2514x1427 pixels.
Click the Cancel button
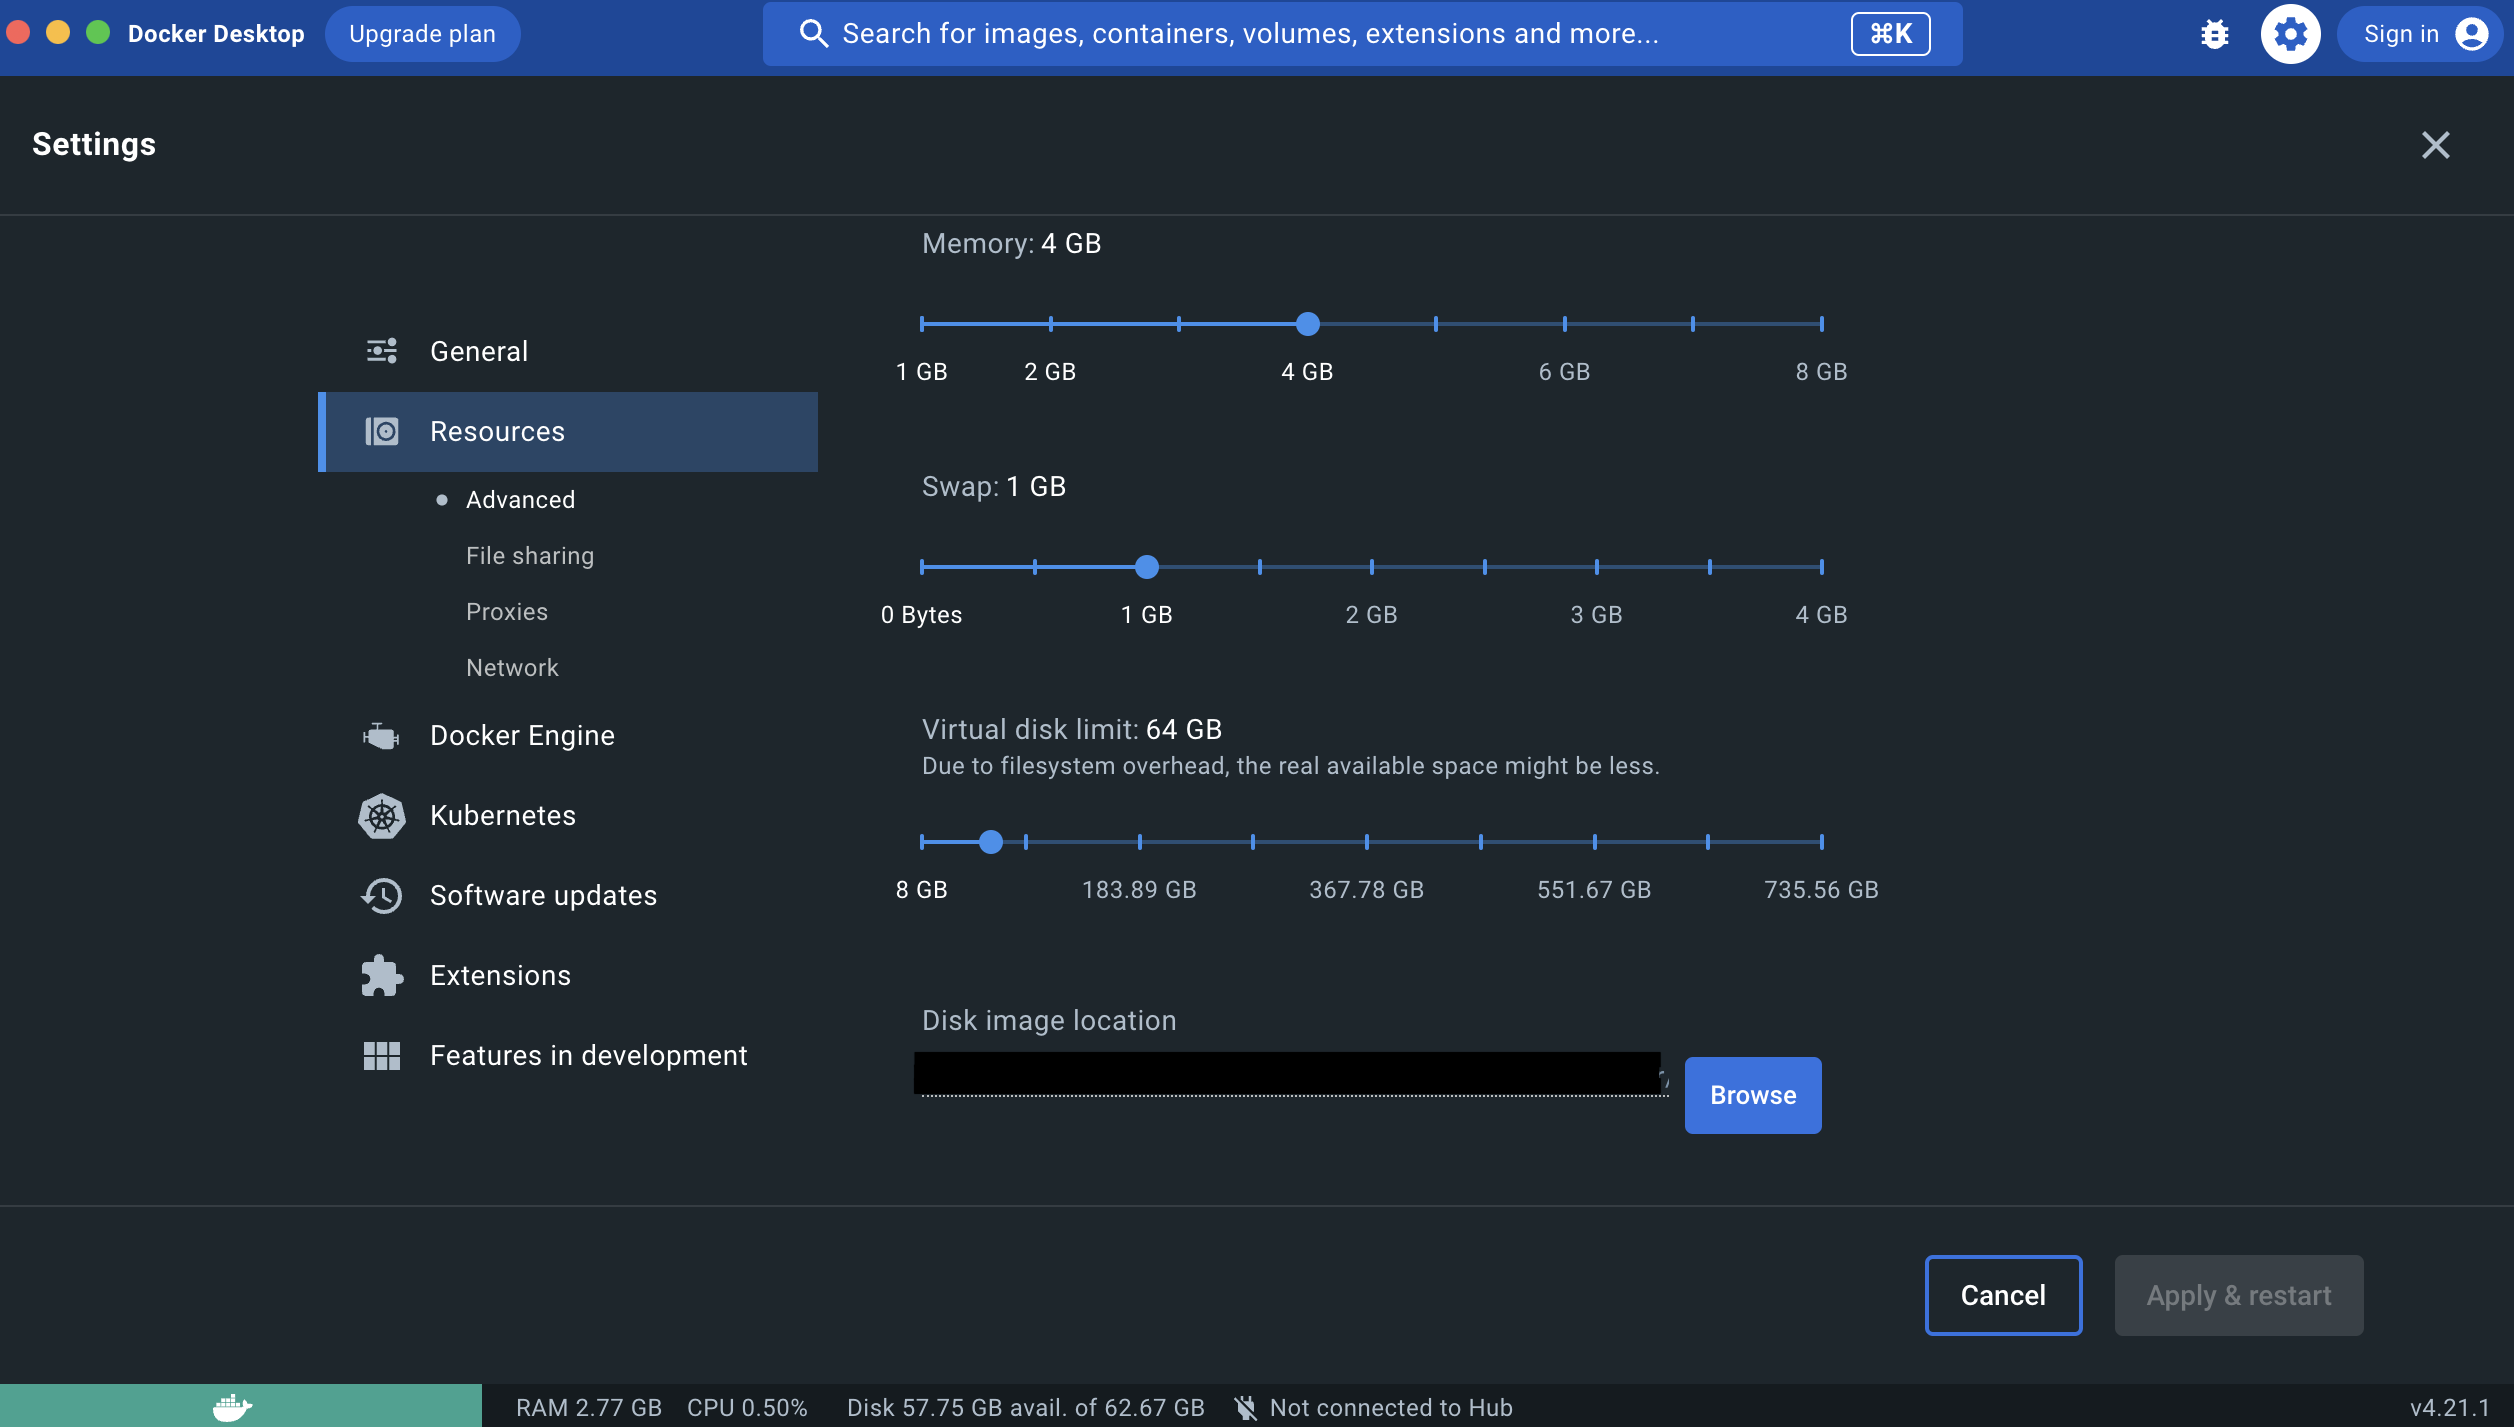tap(2003, 1295)
